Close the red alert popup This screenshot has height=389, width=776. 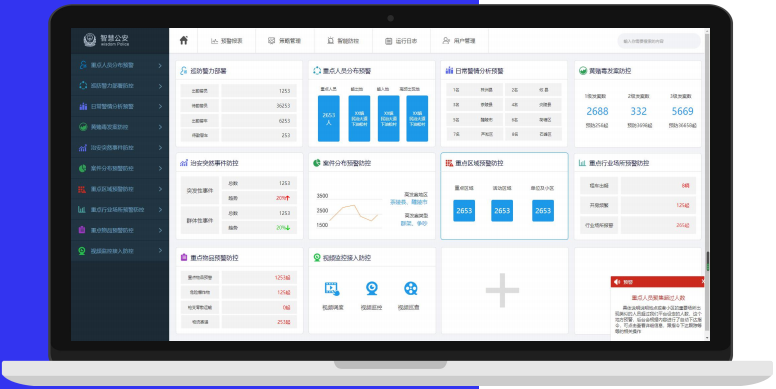(703, 282)
